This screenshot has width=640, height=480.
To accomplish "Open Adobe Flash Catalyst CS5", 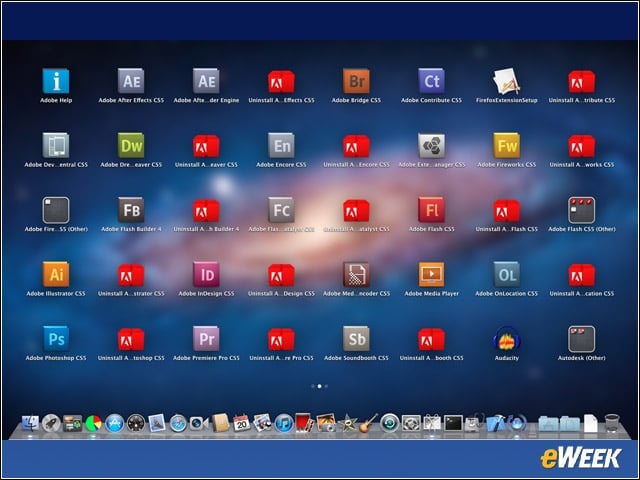I will tap(281, 210).
